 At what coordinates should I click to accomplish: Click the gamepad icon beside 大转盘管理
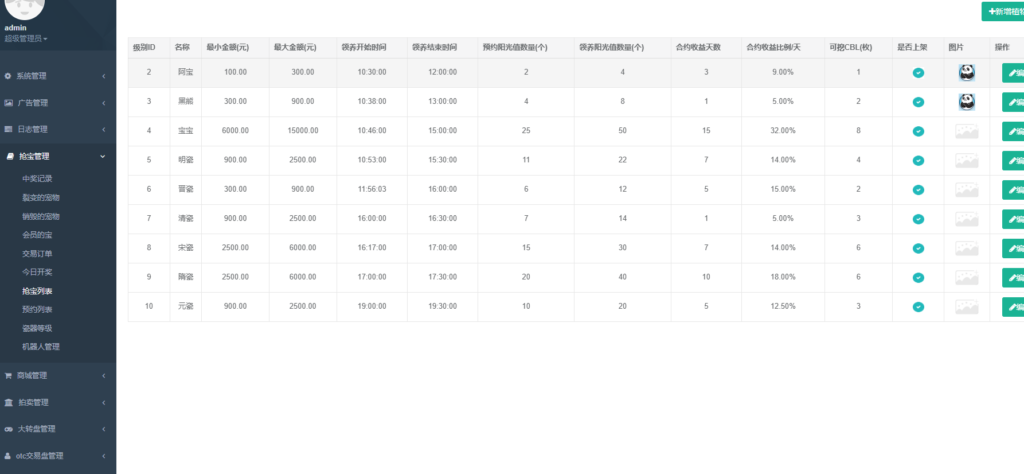click(8, 429)
